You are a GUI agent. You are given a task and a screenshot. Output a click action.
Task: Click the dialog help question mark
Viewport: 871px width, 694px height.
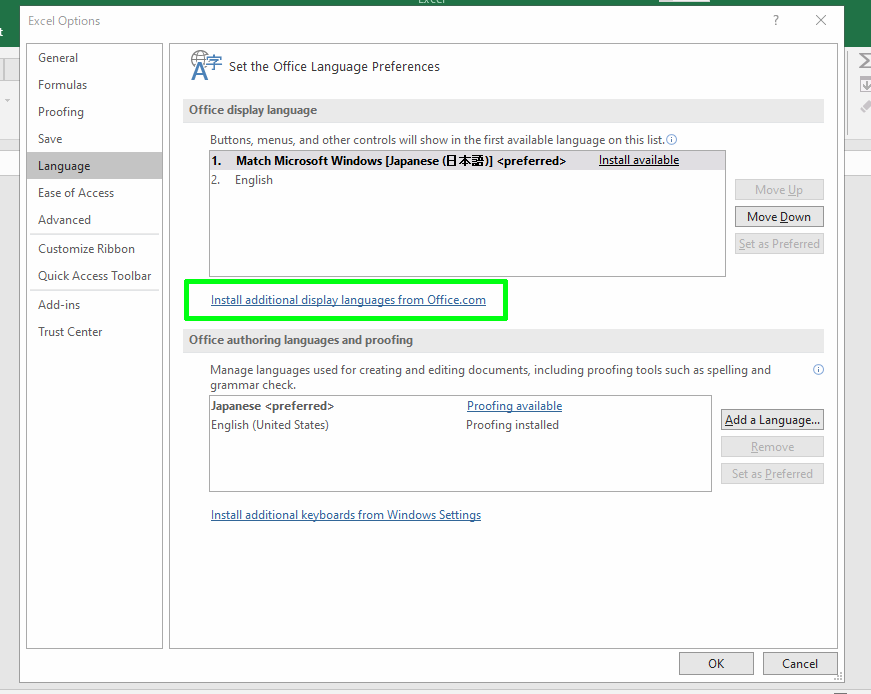pyautogui.click(x=775, y=21)
